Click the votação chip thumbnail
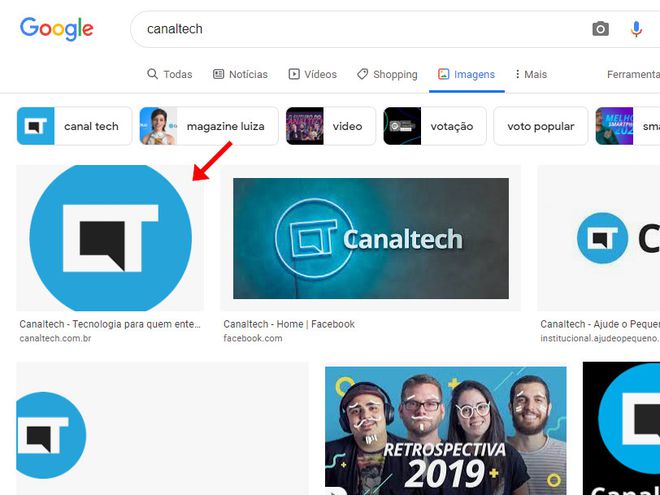The width and height of the screenshot is (660, 495). [x=402, y=126]
